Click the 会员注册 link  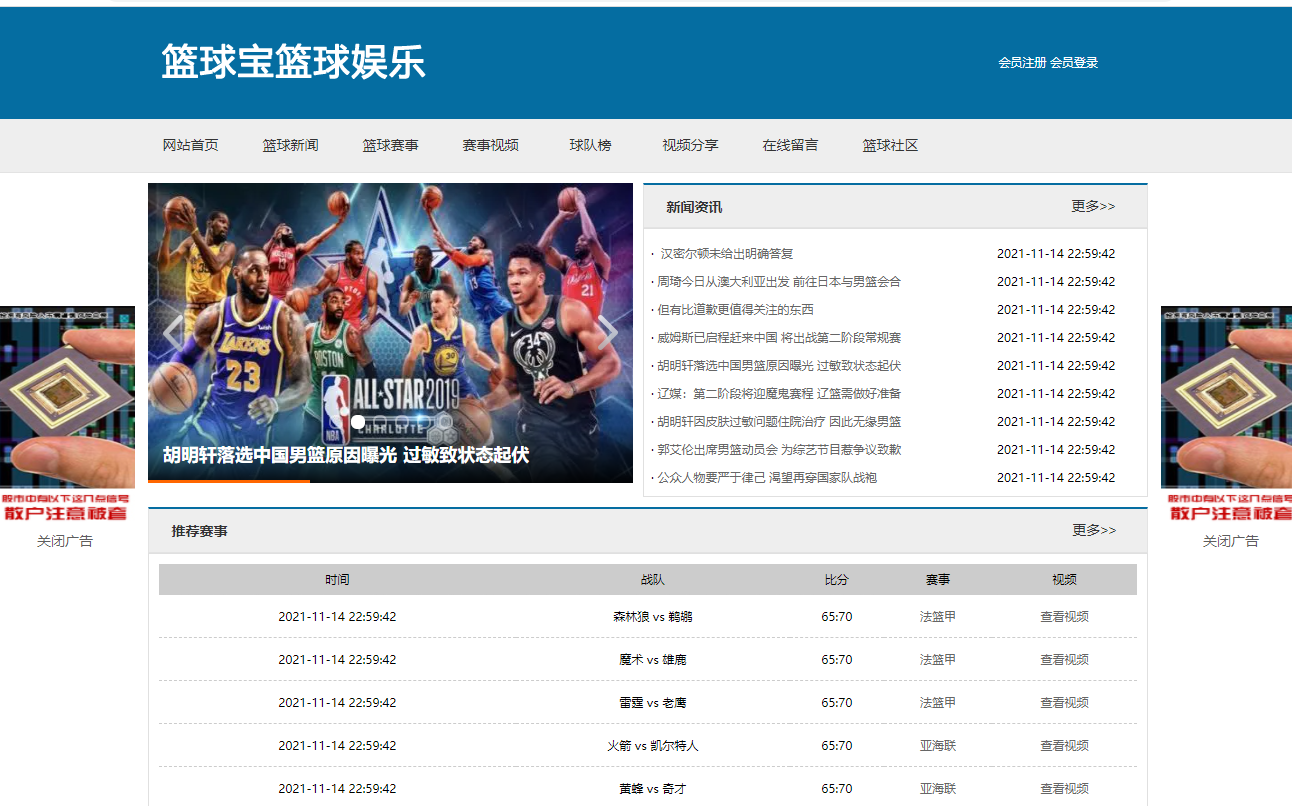[x=1022, y=62]
